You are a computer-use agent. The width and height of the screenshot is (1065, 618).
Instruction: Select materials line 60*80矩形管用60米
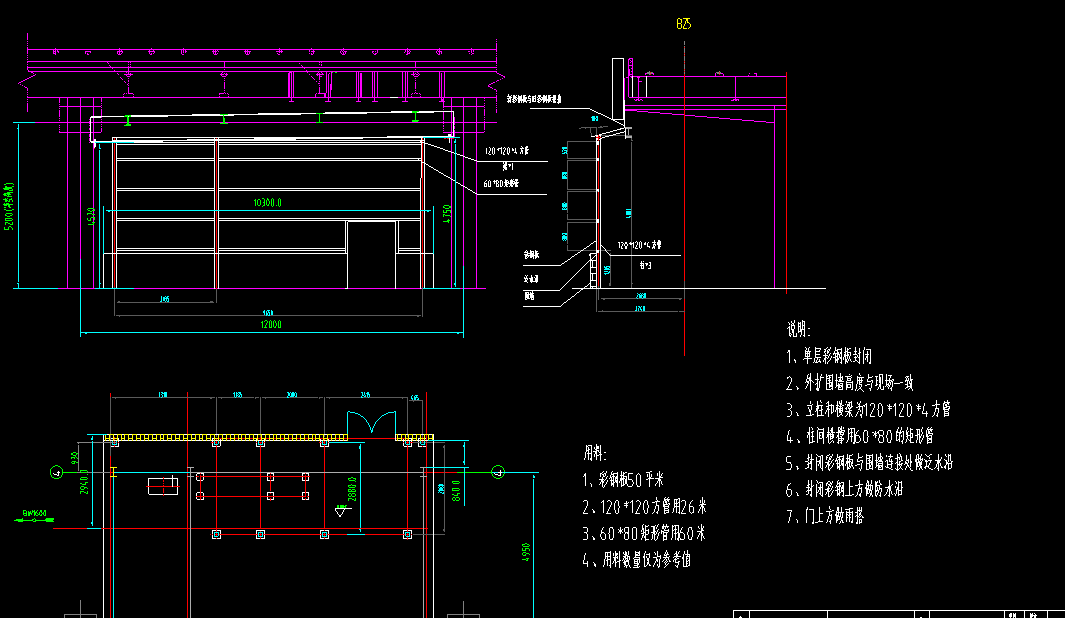pos(644,533)
